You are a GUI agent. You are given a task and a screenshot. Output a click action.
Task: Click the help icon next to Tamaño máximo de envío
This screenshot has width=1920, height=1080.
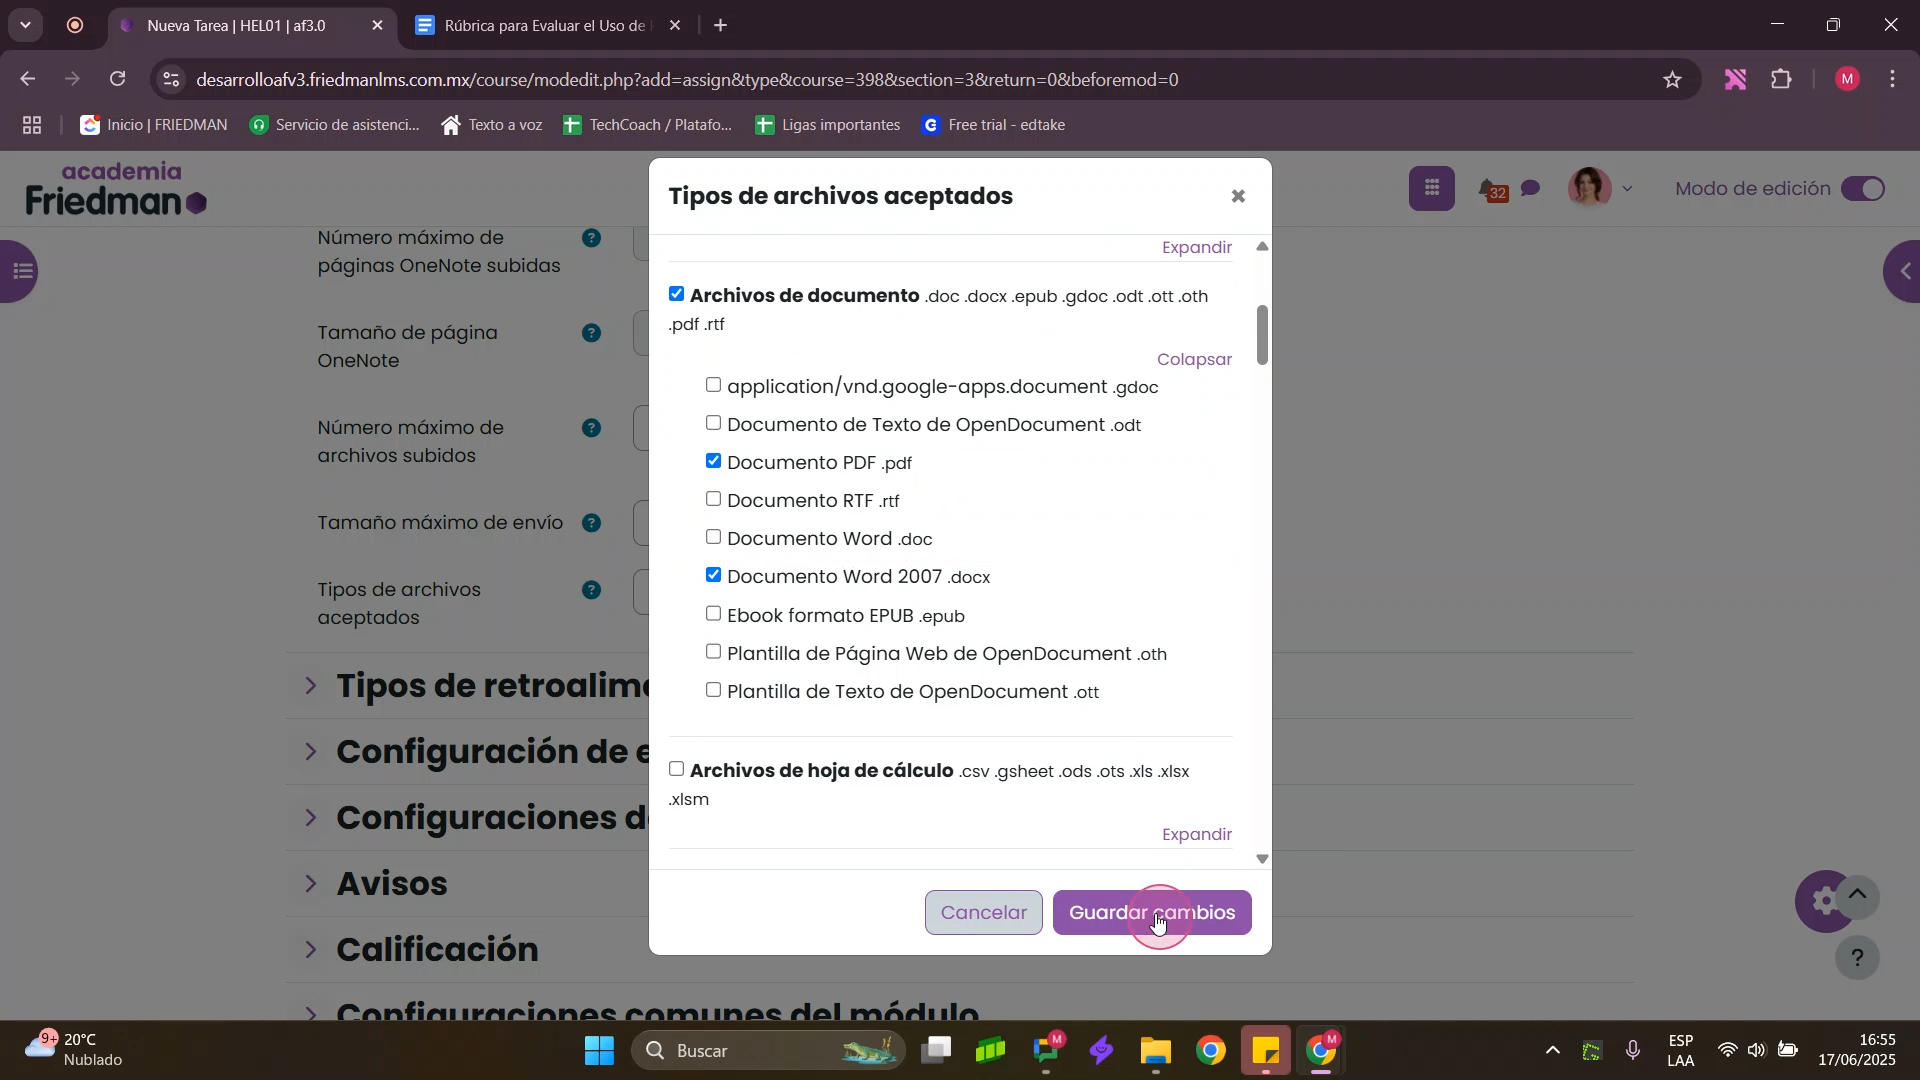591,523
